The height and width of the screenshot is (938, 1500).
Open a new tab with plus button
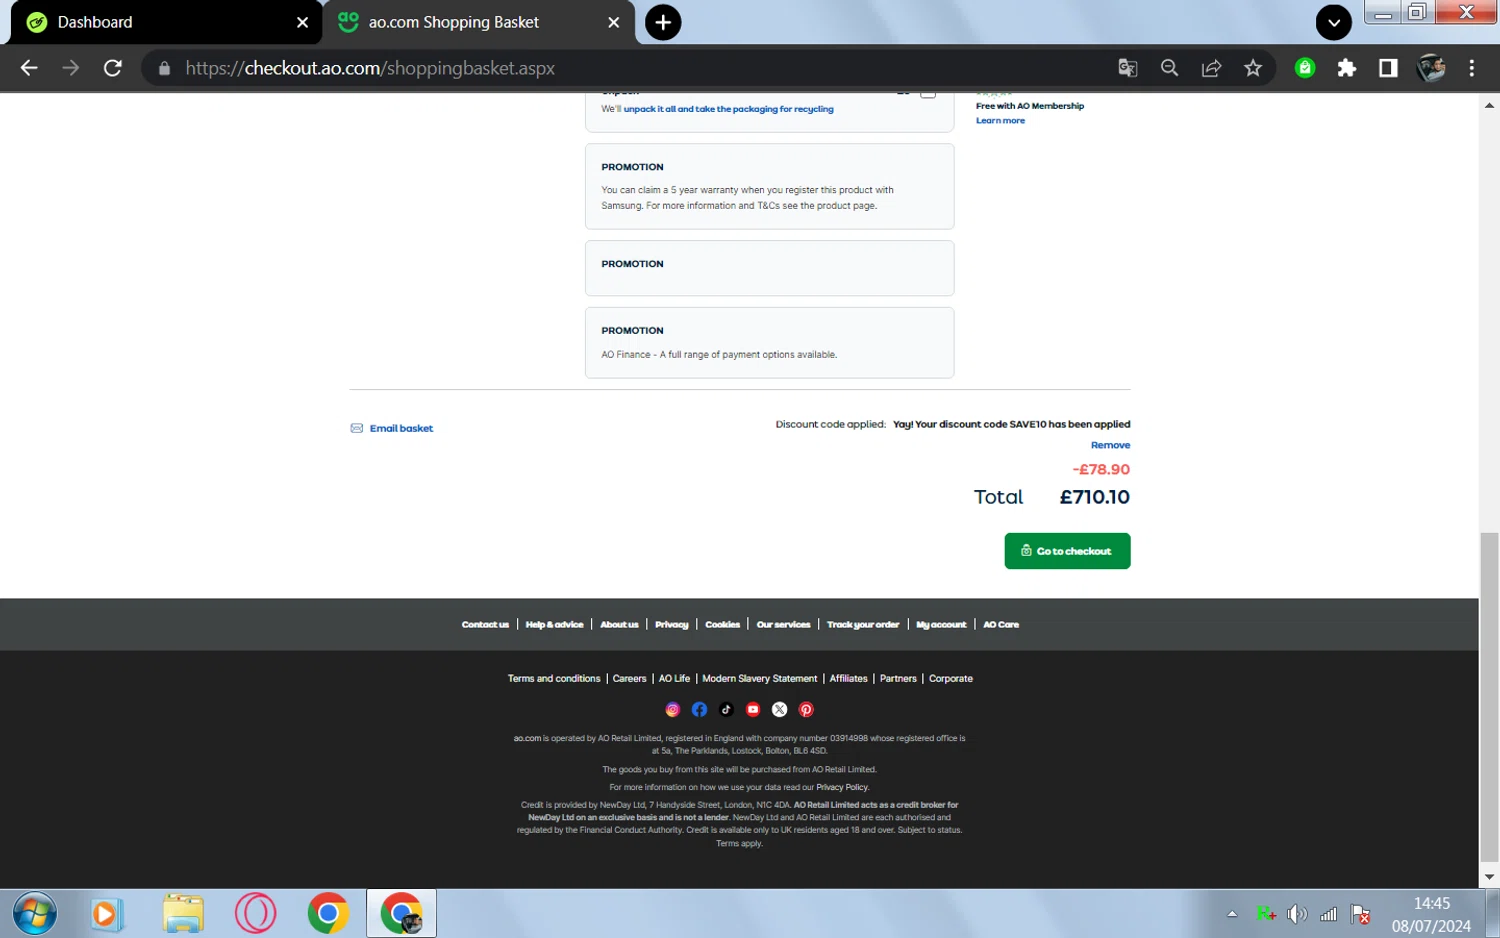click(x=663, y=22)
